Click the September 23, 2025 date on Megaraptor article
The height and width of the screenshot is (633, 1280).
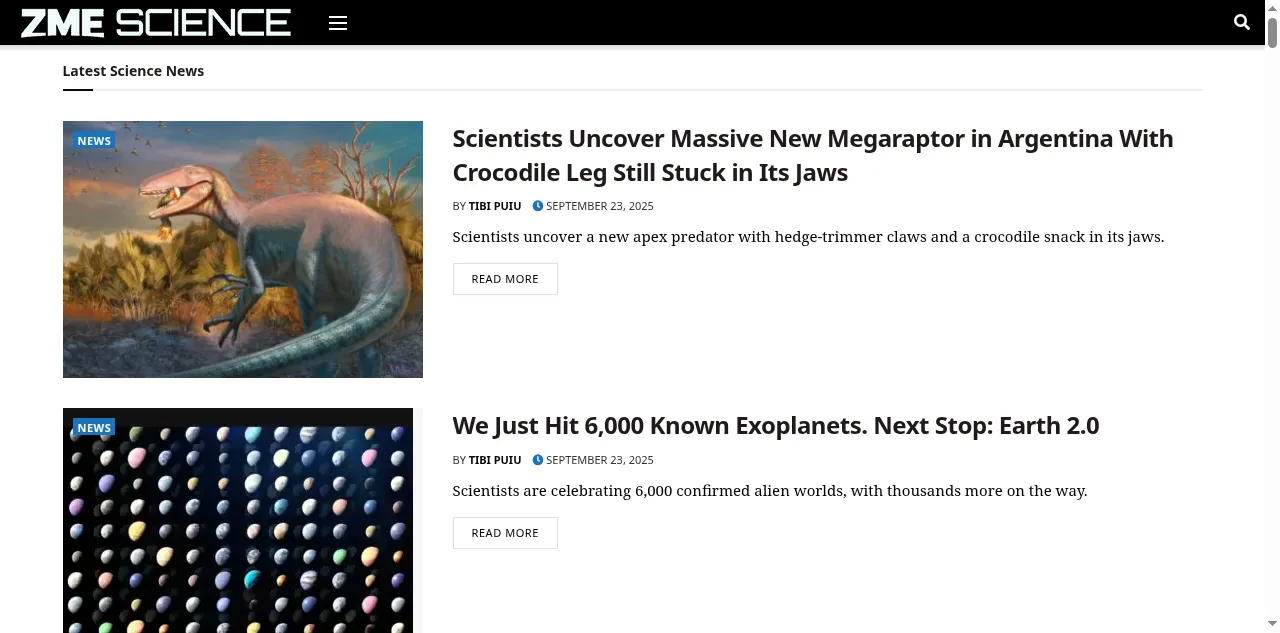coord(600,206)
